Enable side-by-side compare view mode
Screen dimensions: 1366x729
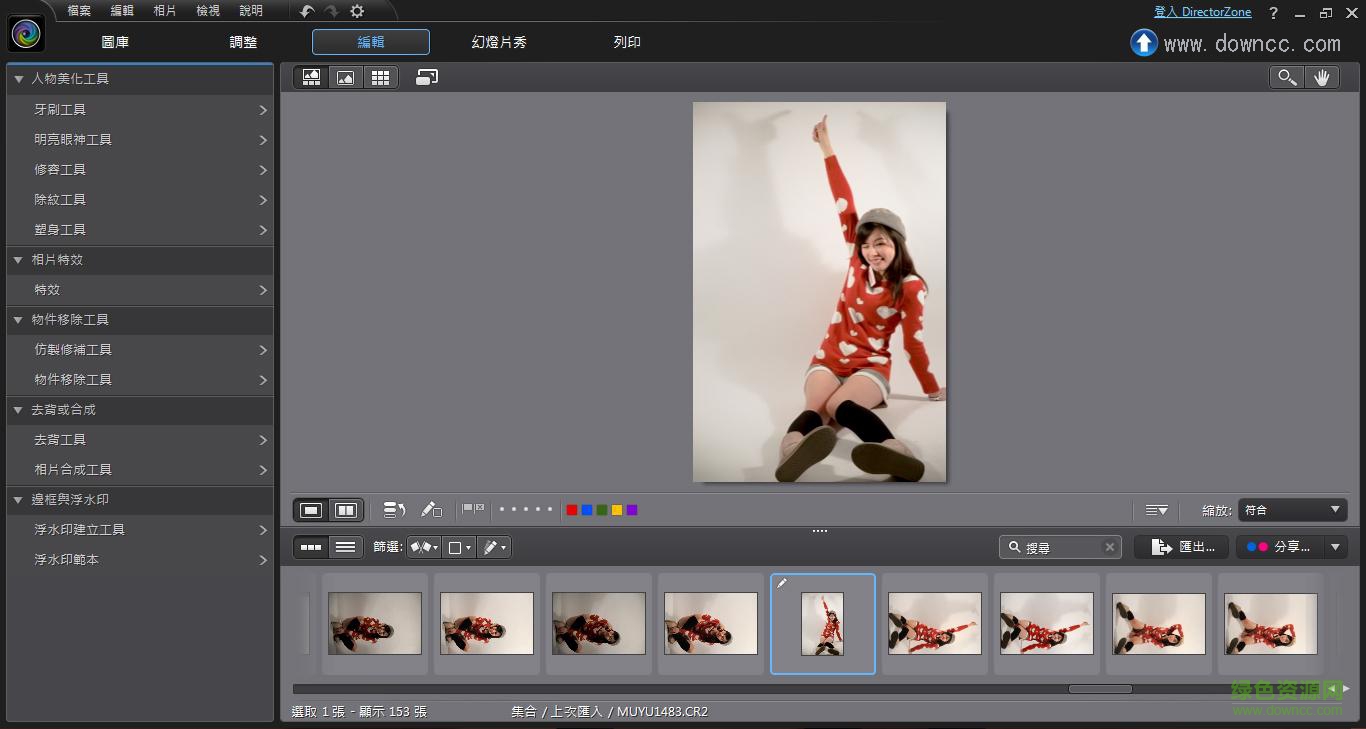(346, 510)
